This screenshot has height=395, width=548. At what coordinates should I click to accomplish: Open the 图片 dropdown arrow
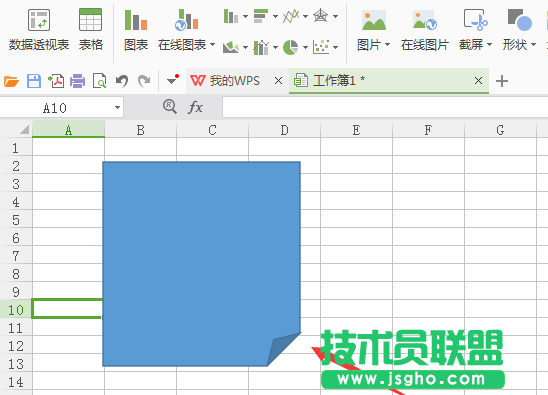click(x=387, y=44)
